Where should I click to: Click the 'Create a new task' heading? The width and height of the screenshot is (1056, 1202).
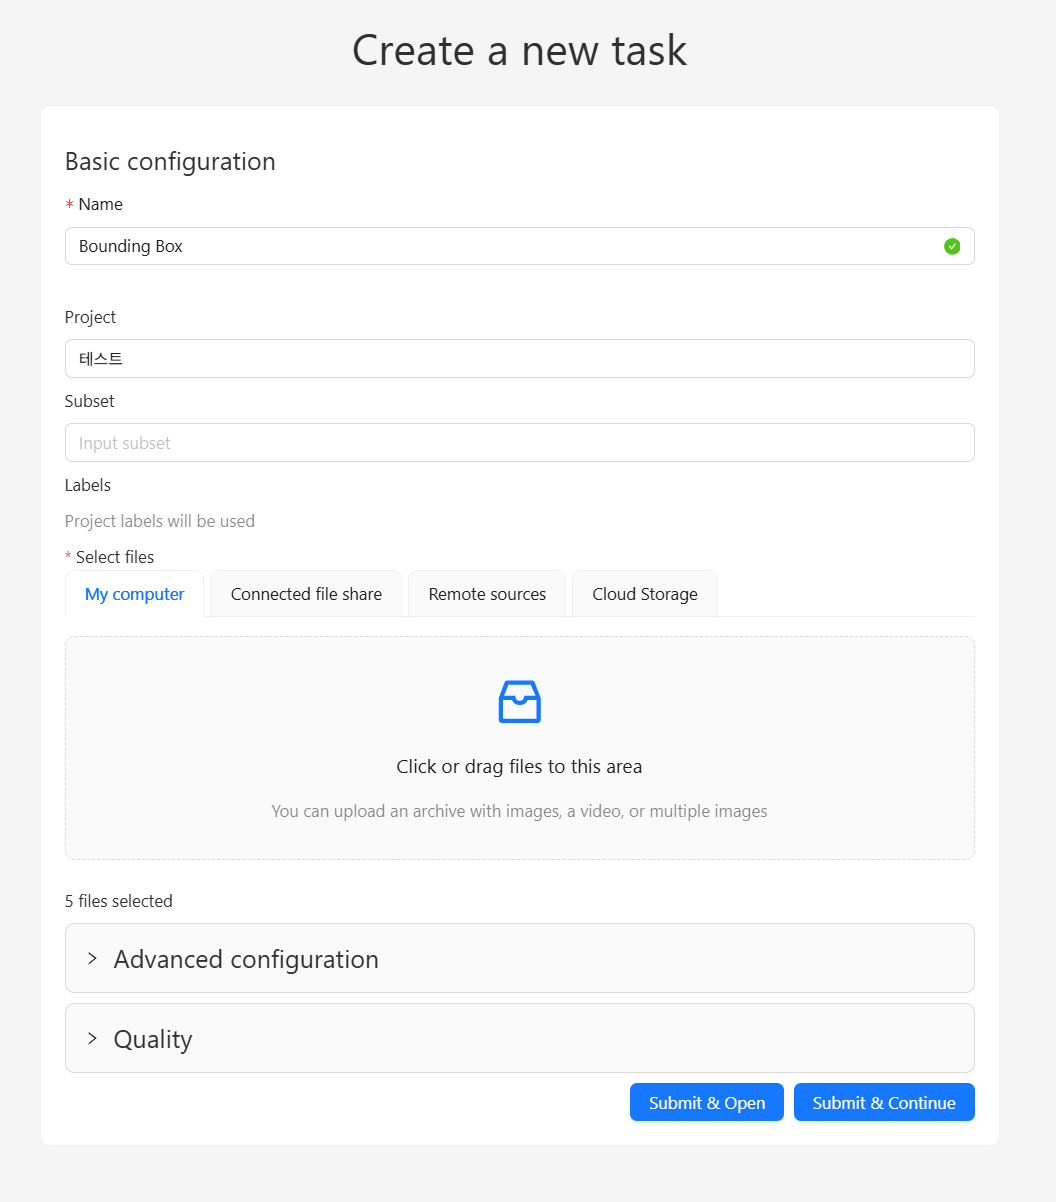pyautogui.click(x=519, y=51)
